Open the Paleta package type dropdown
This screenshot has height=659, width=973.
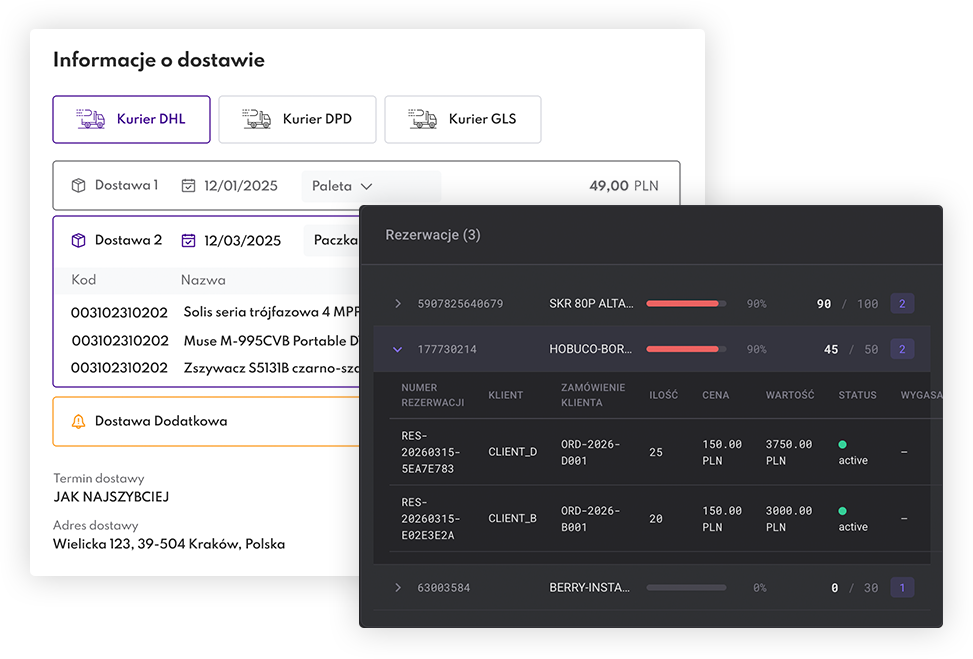point(342,186)
